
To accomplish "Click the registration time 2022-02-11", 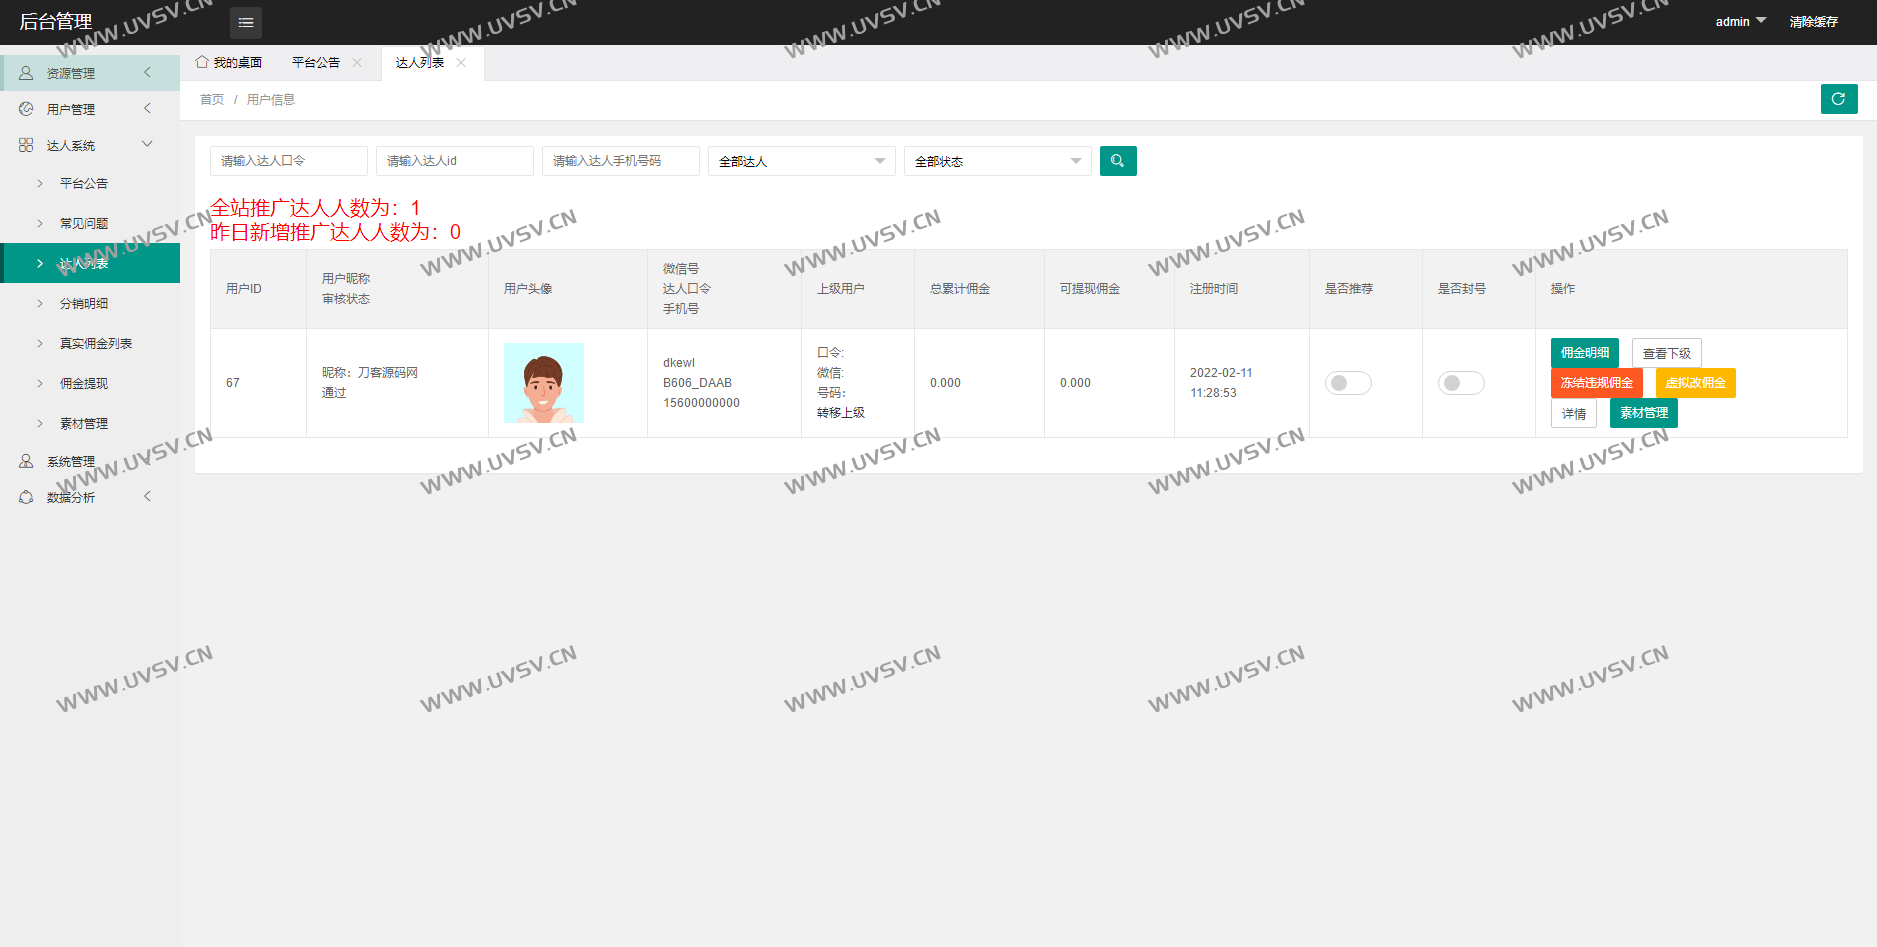I will click(1221, 373).
